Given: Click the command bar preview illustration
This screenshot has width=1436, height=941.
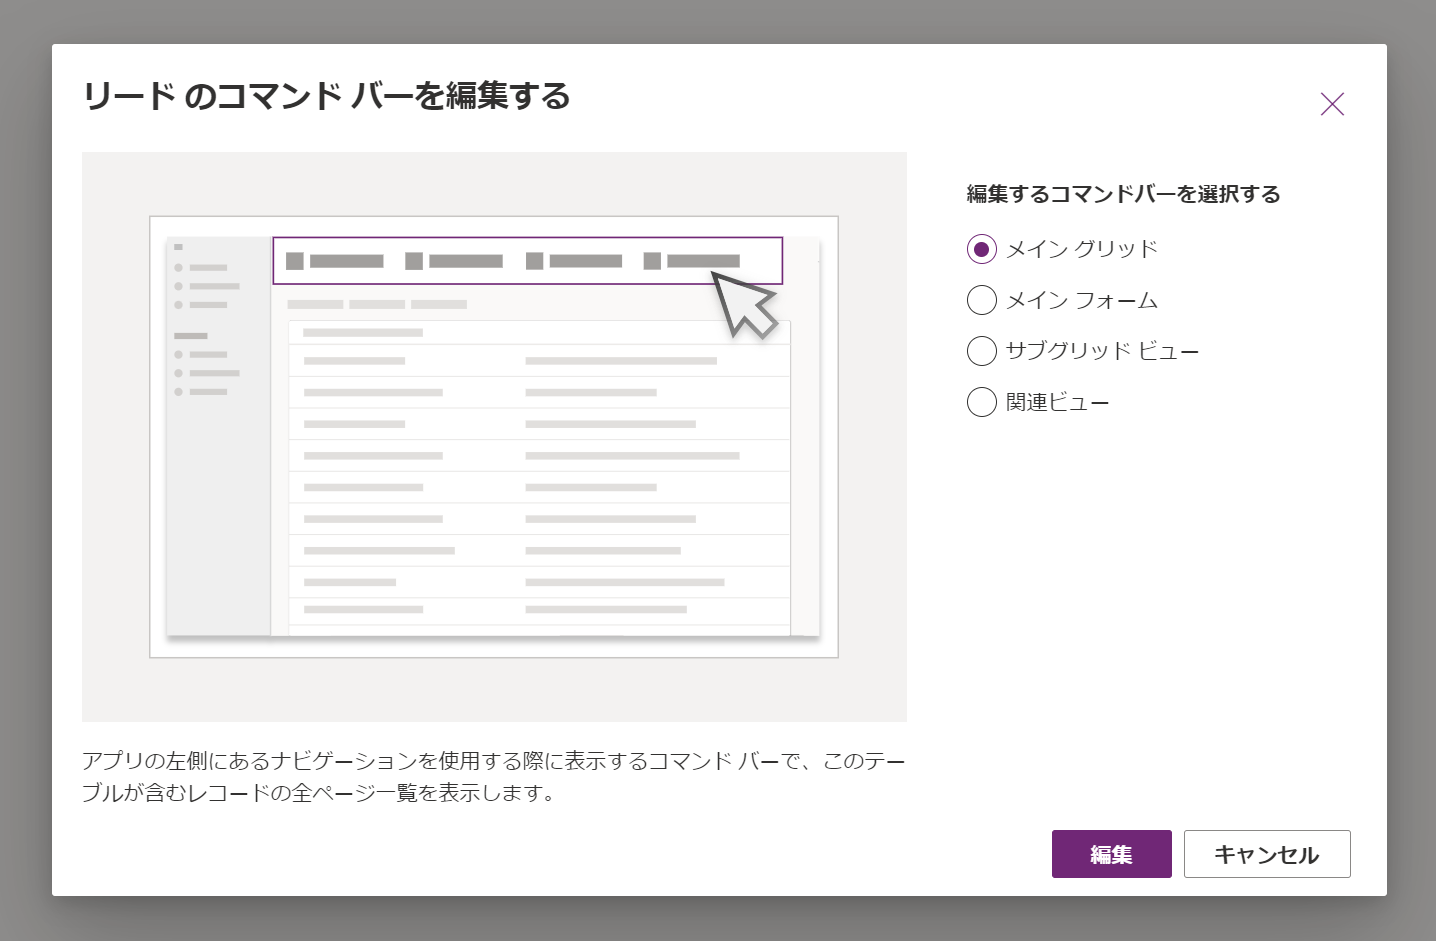Looking at the screenshot, I should point(494,437).
